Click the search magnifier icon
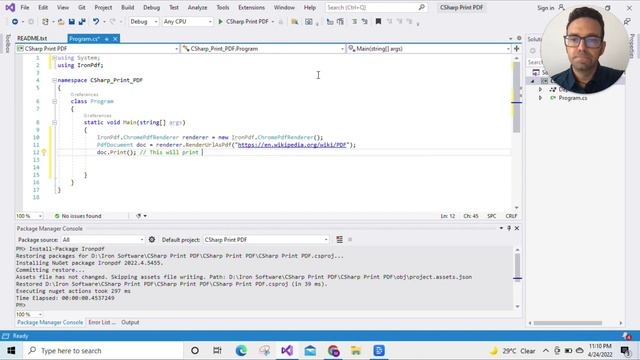This screenshot has height=360, width=640. pos(422,7)
